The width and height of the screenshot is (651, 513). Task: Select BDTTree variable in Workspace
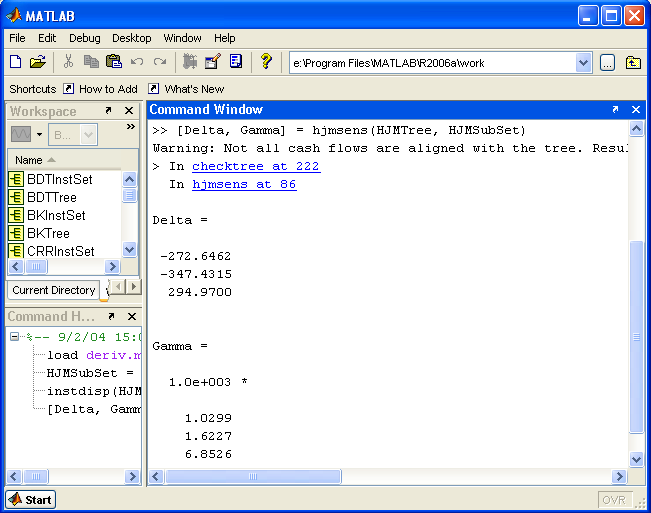tap(52, 197)
